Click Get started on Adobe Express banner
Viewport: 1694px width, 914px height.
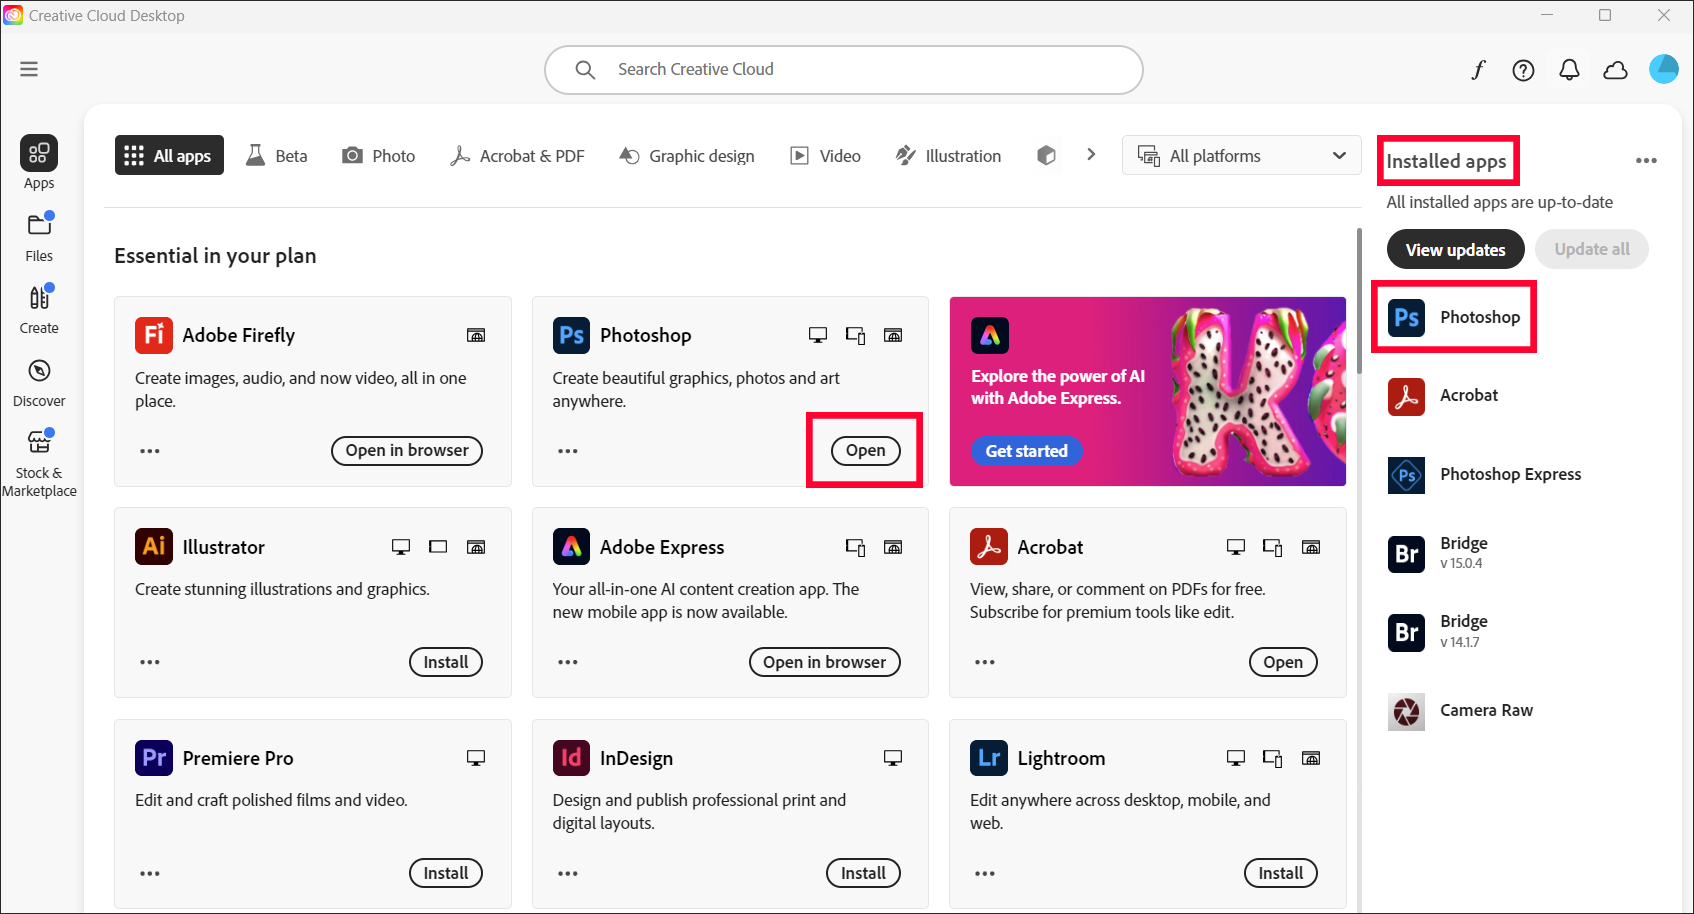(x=1026, y=451)
